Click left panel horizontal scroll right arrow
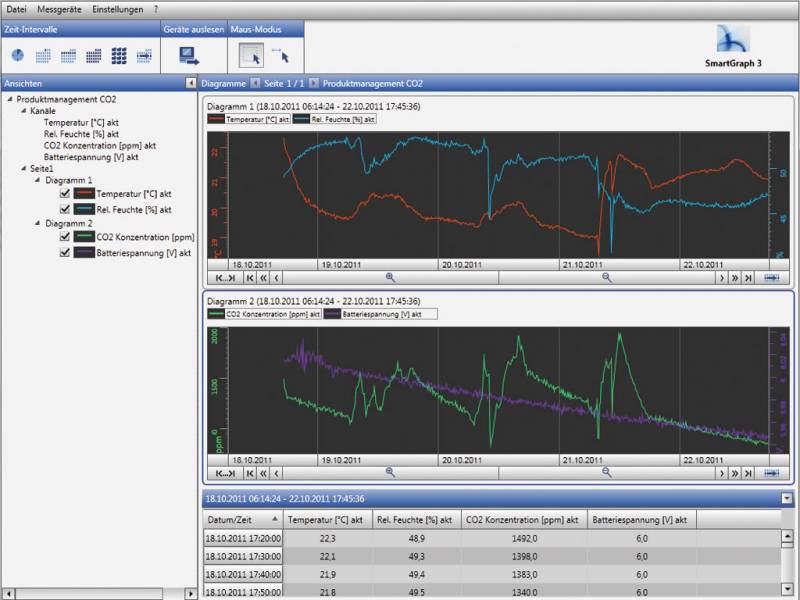This screenshot has height=600, width=800. (x=190, y=594)
